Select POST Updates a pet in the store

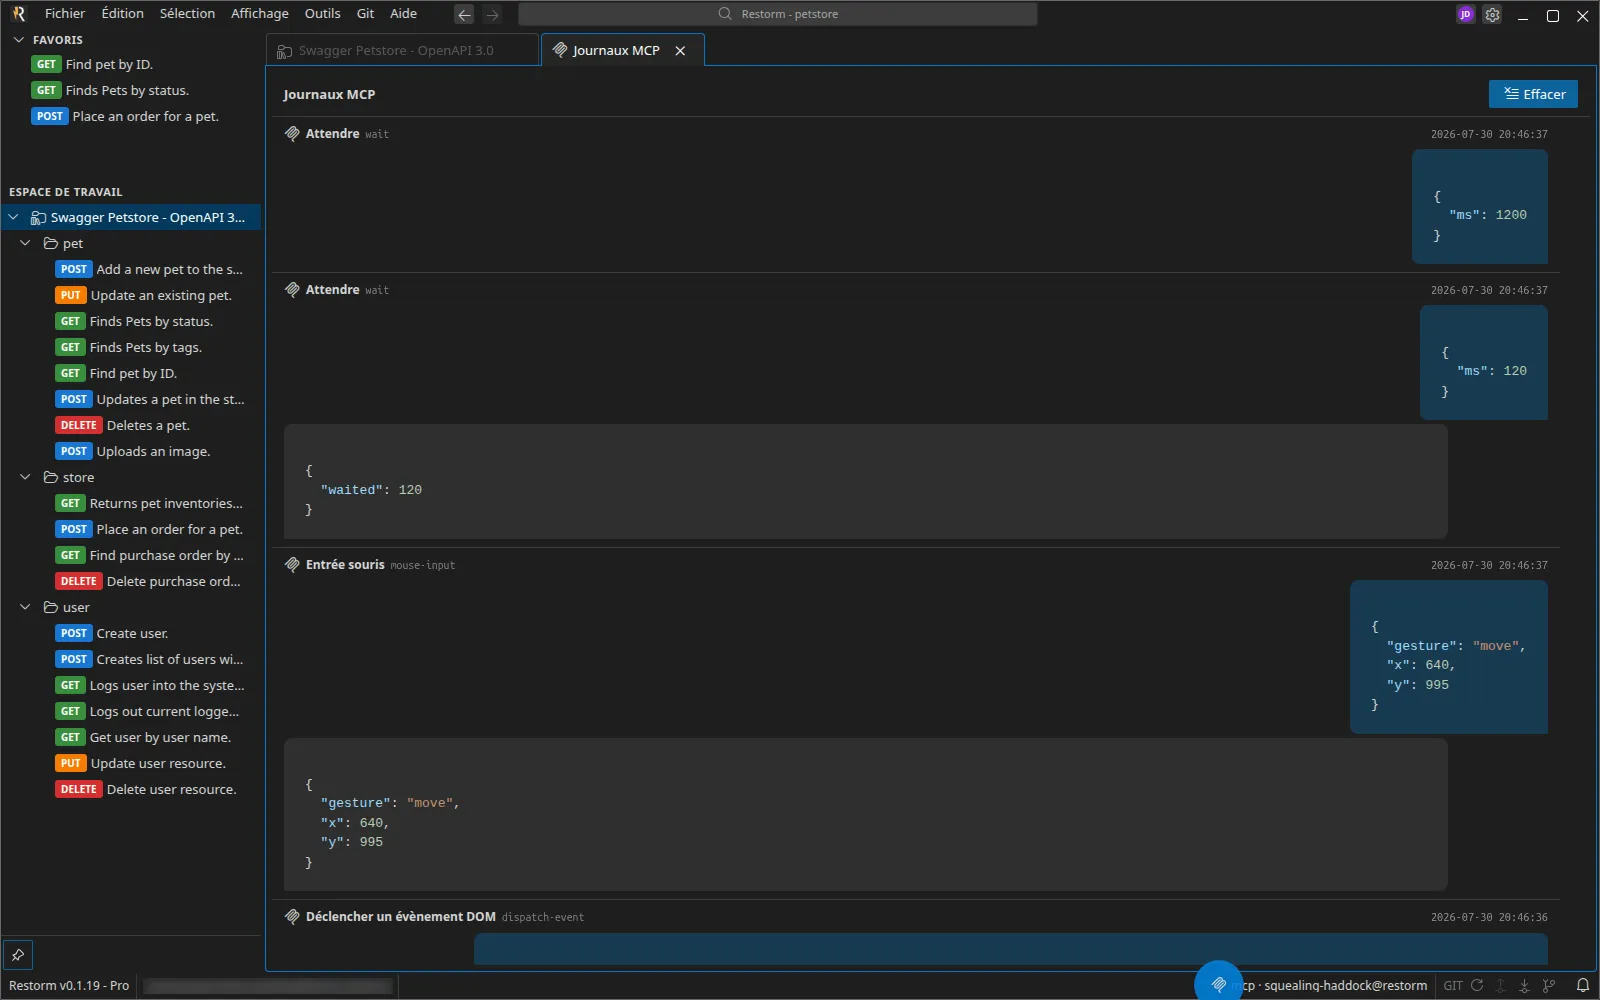[x=131, y=399]
